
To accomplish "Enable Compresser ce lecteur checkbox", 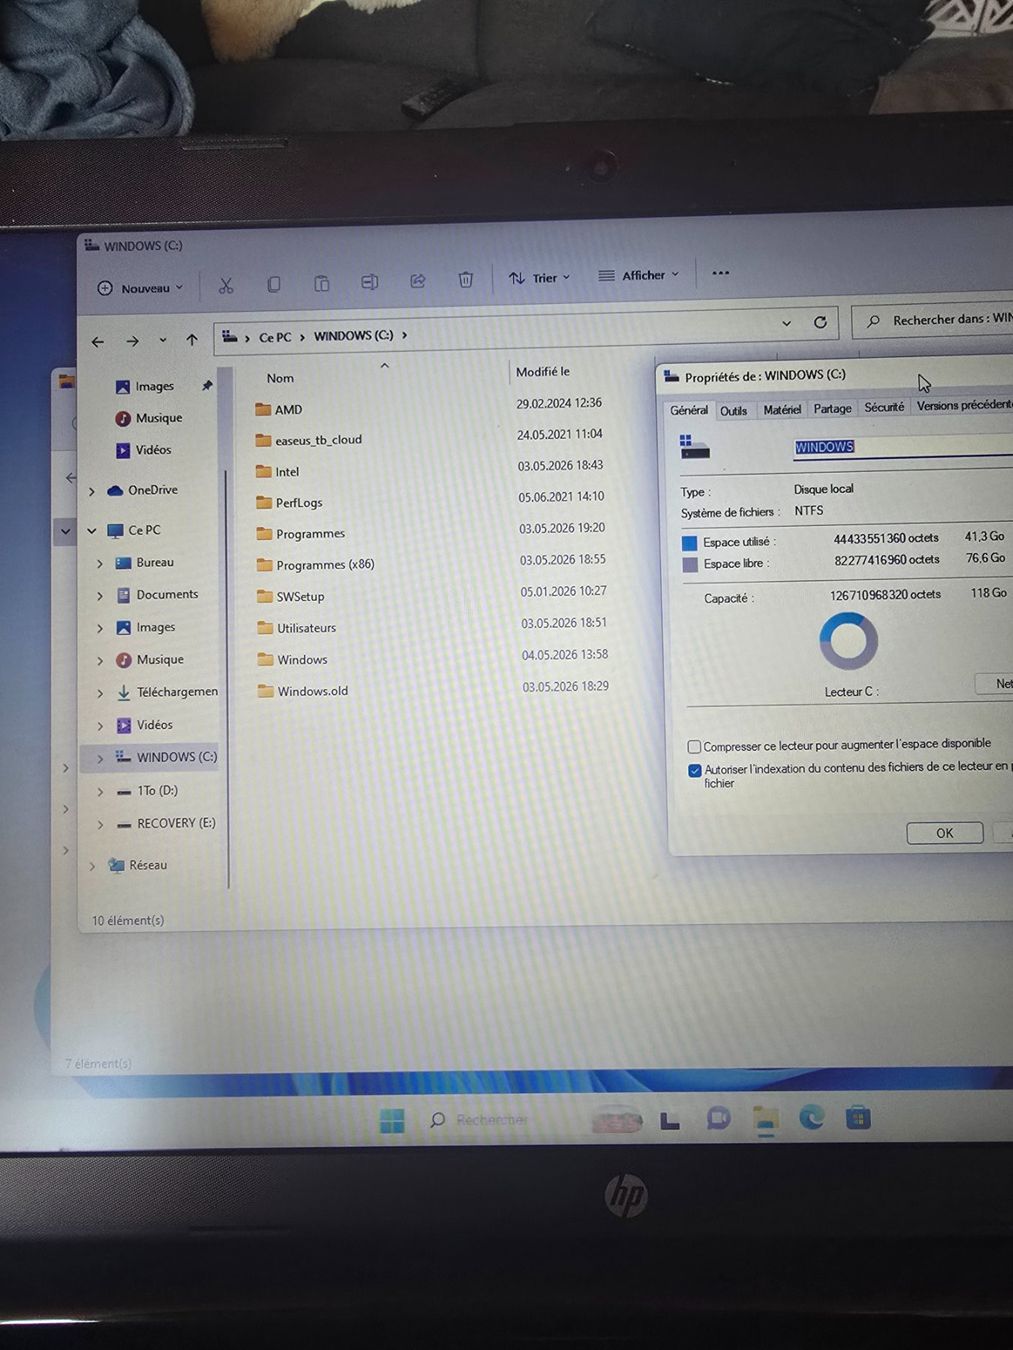I will coord(694,747).
